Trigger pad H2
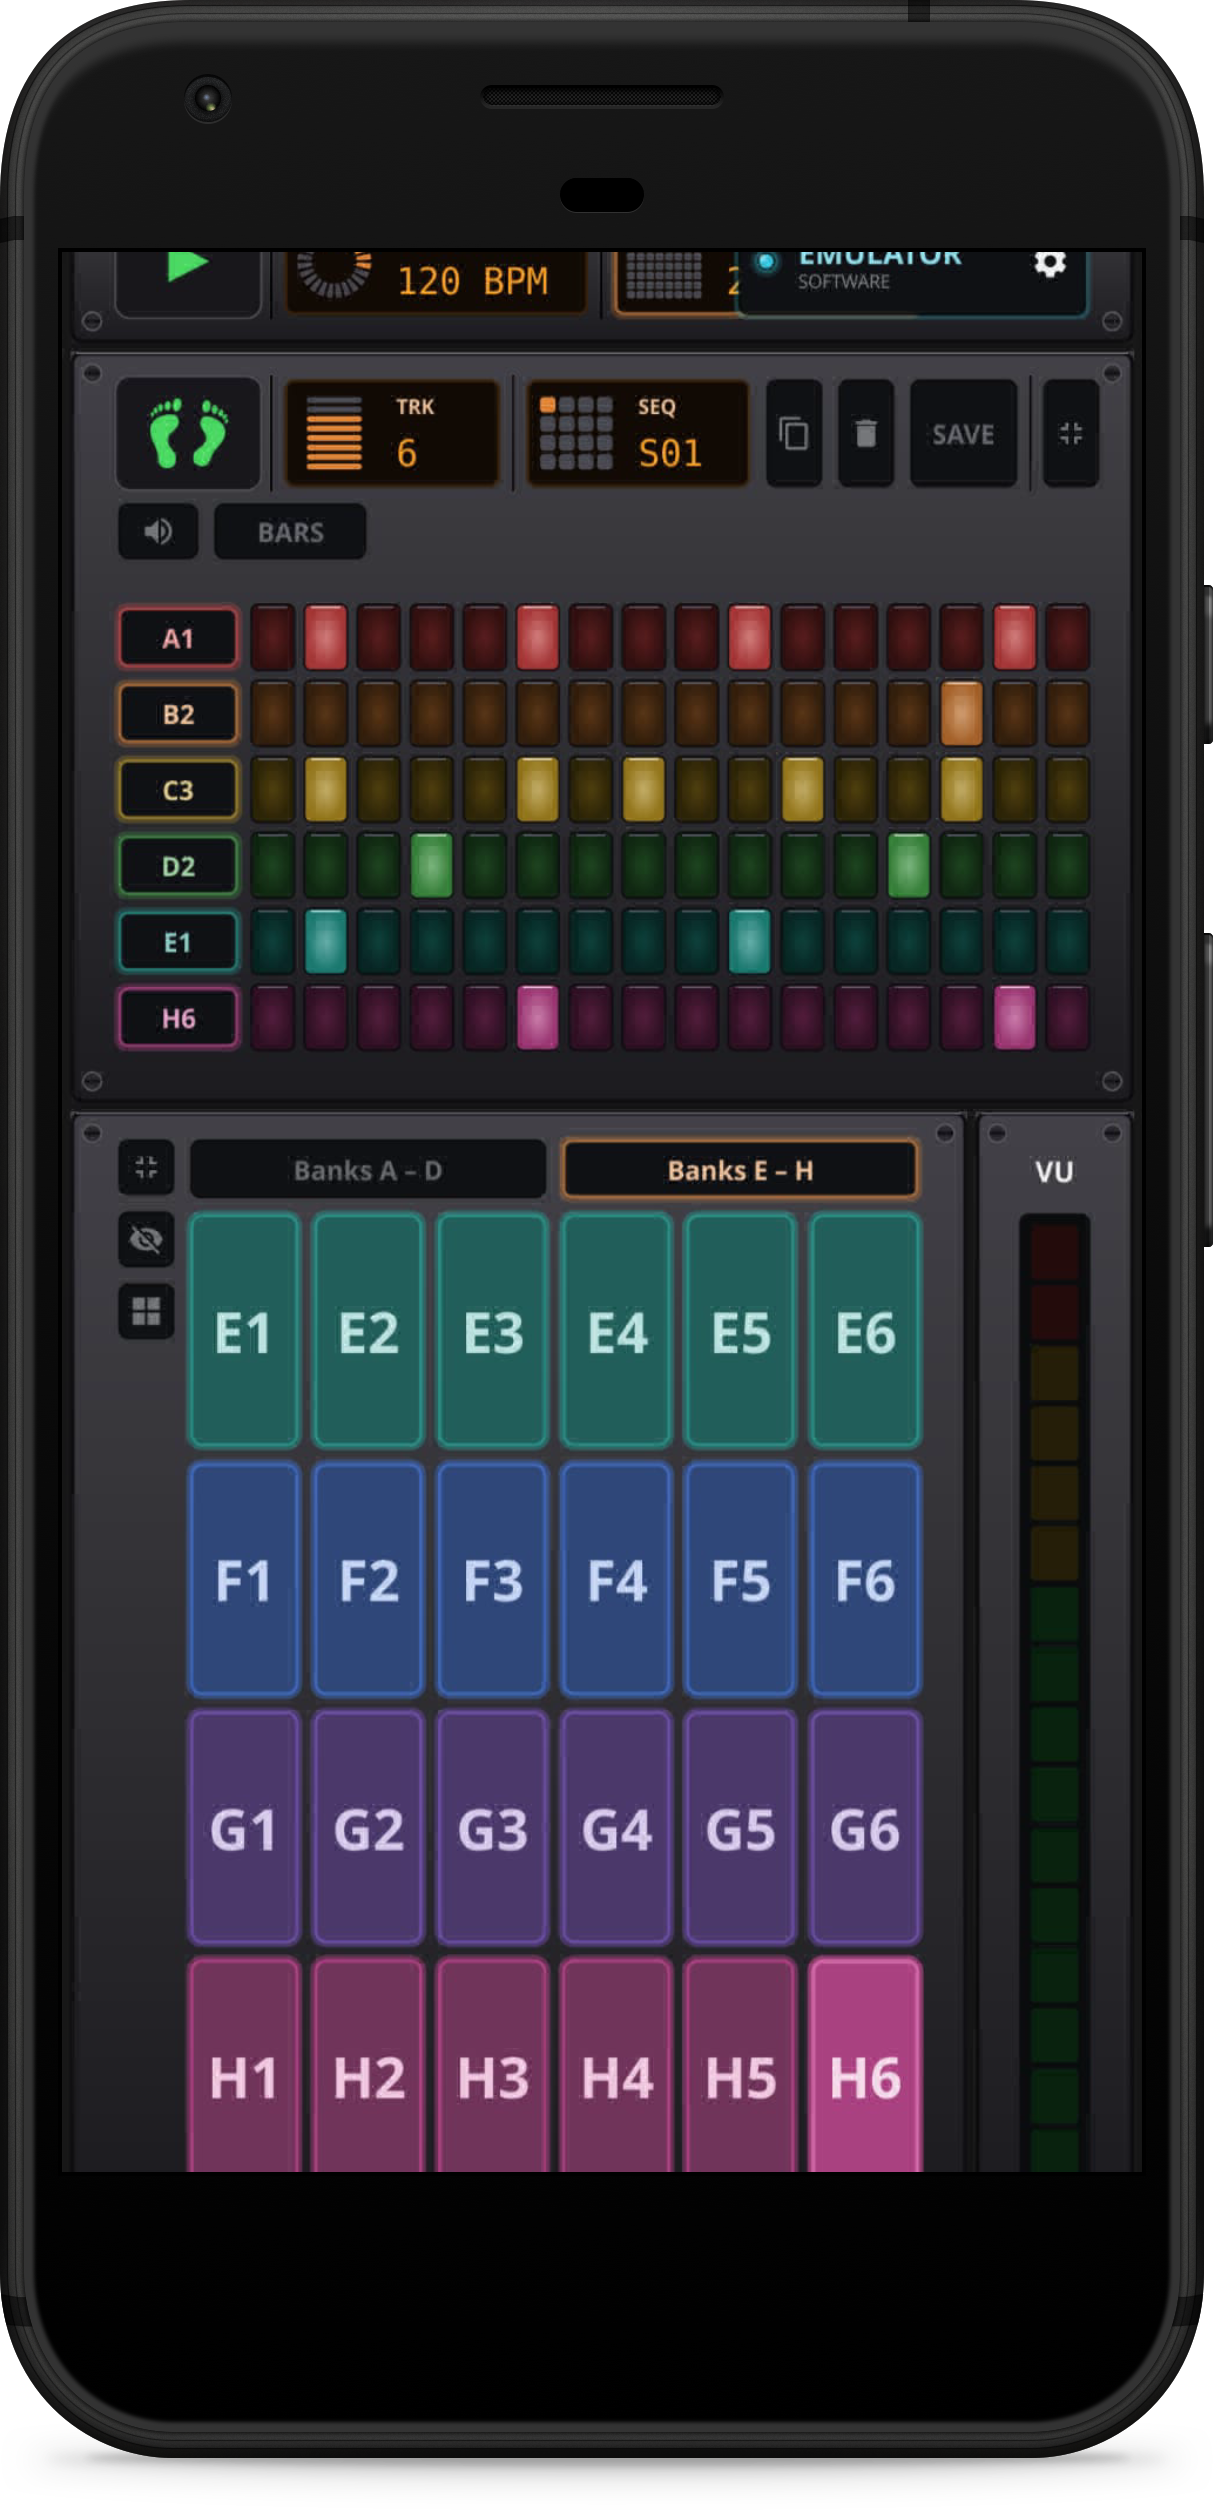Image resolution: width=1213 pixels, height=2510 pixels. [x=368, y=2064]
